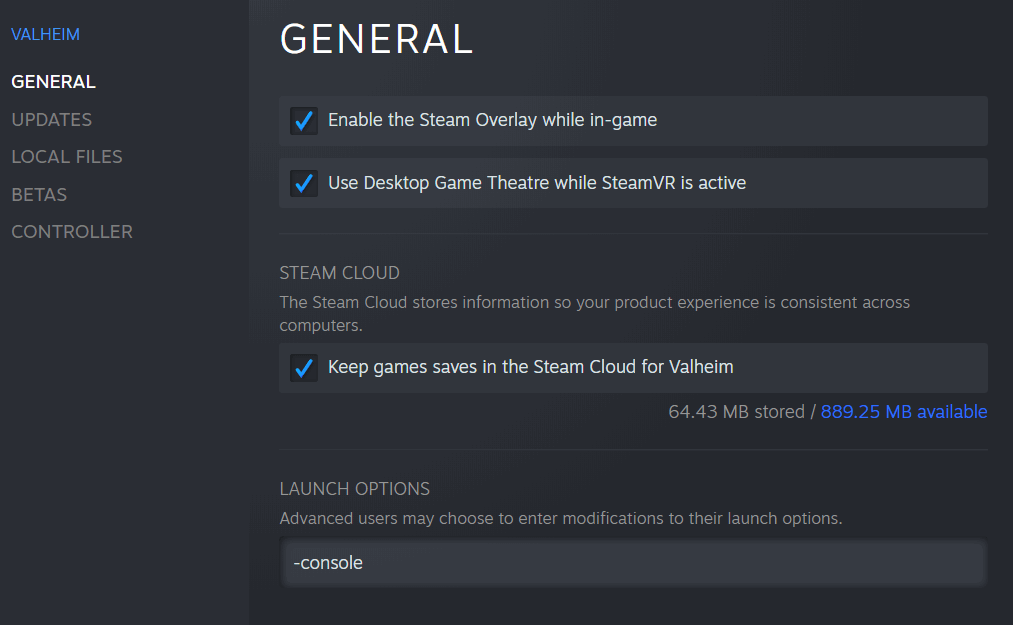Screen dimensions: 1013x625
Task: Untick the Steam Overlay checkbox box
Action: 303,121
